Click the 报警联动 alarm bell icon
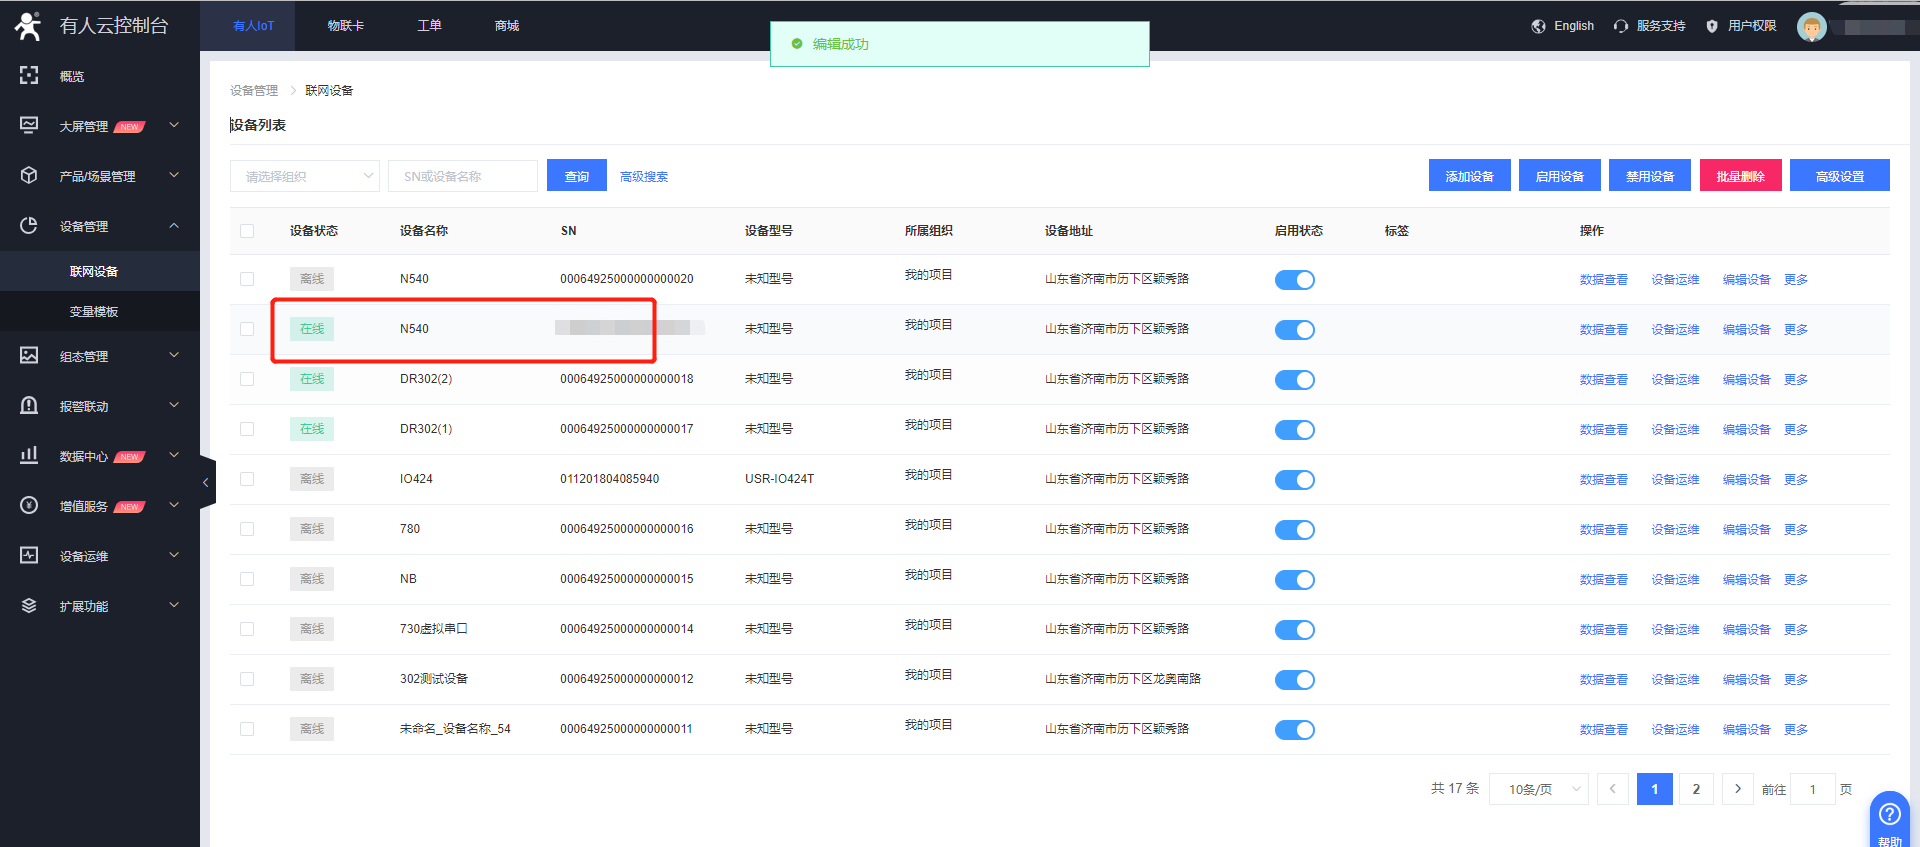The image size is (1920, 847). pos(29,405)
